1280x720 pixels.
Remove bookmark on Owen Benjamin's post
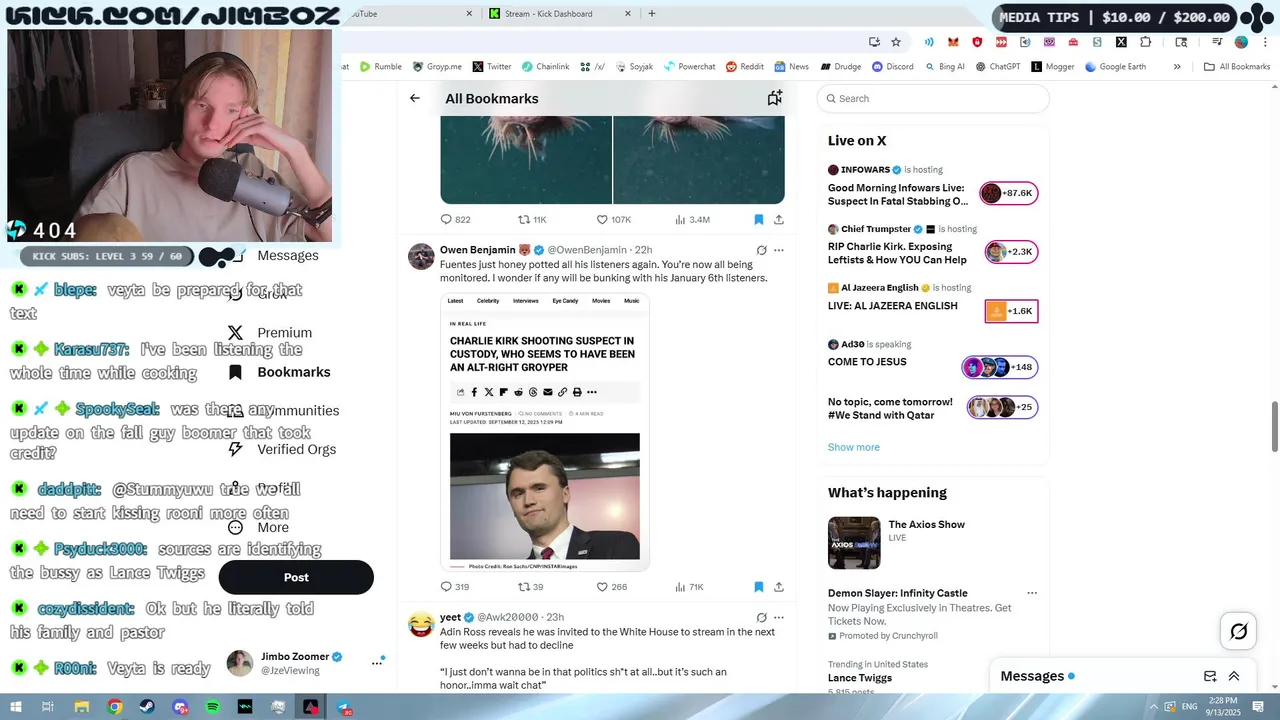(x=759, y=587)
